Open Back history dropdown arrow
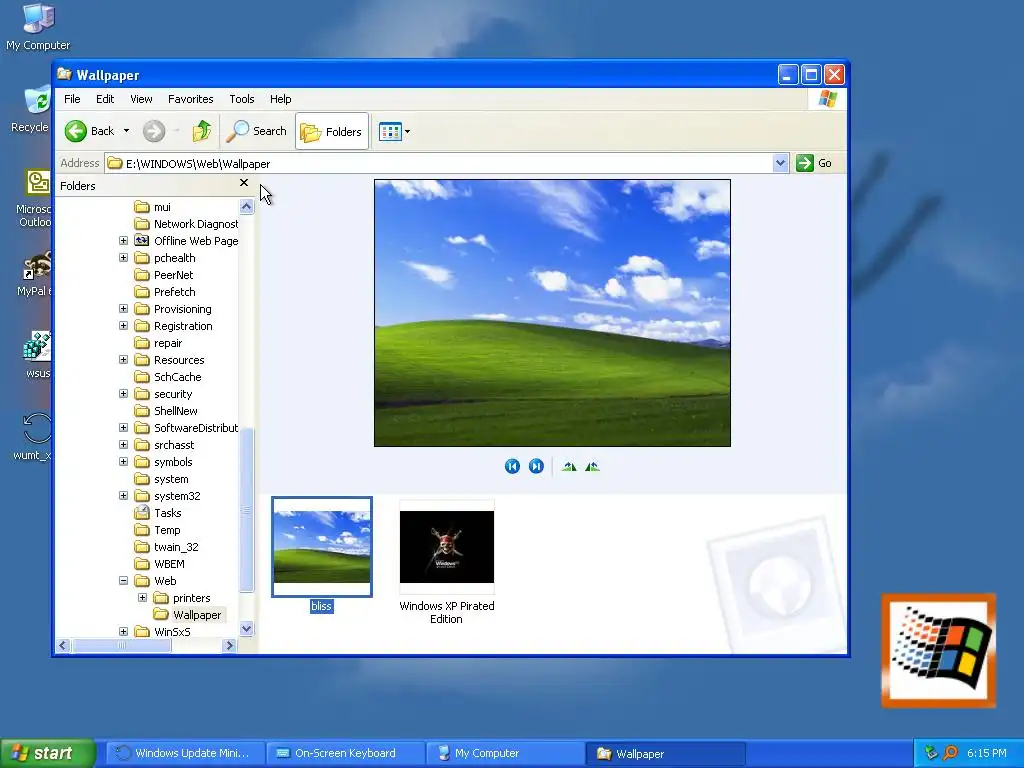1024x768 pixels. (x=126, y=131)
